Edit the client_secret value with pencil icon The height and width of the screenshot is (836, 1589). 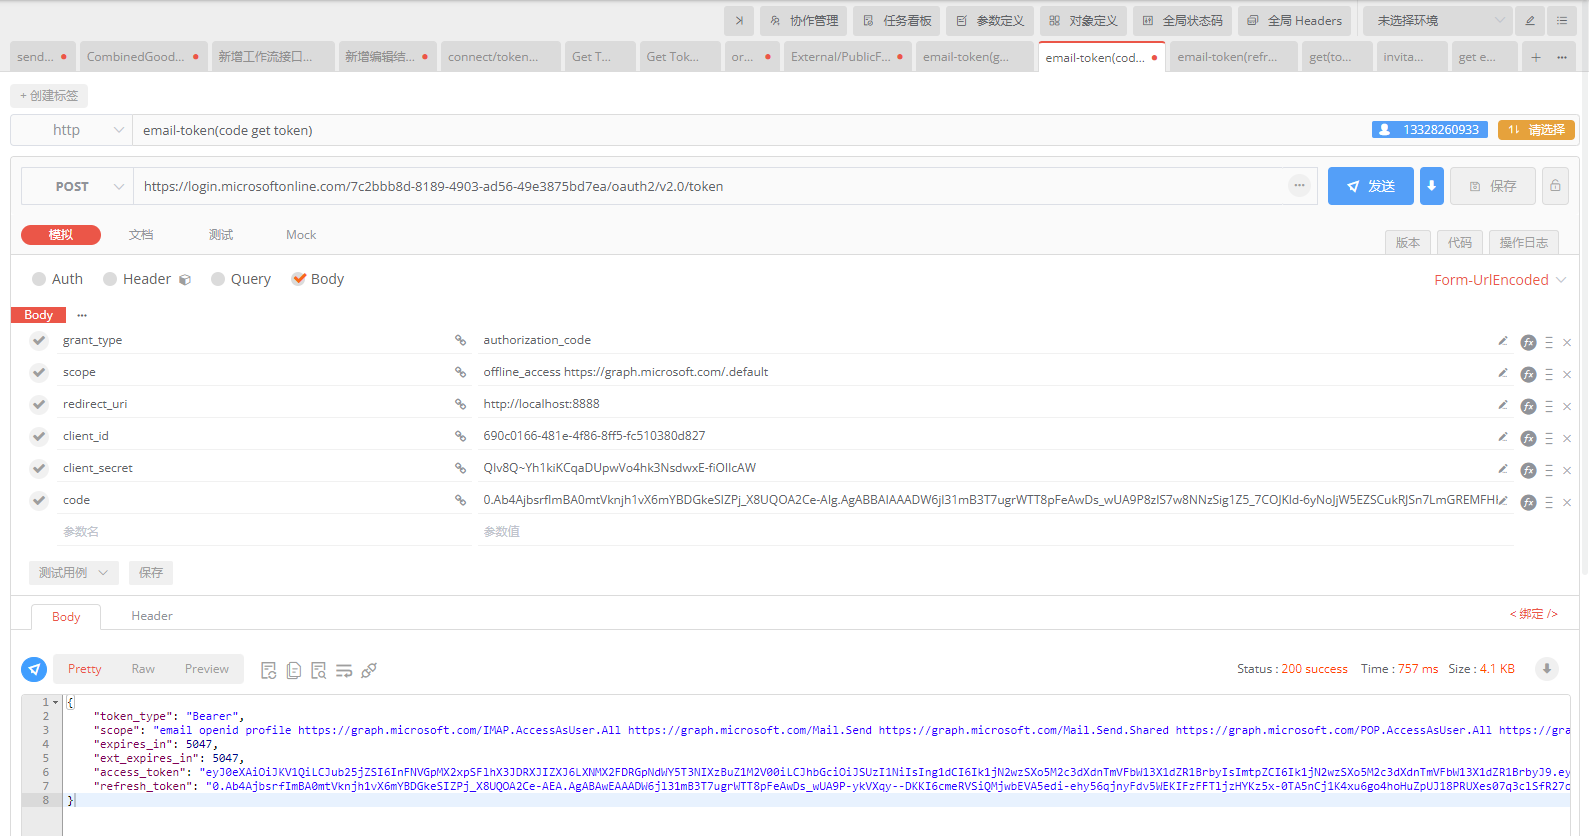(x=1503, y=469)
